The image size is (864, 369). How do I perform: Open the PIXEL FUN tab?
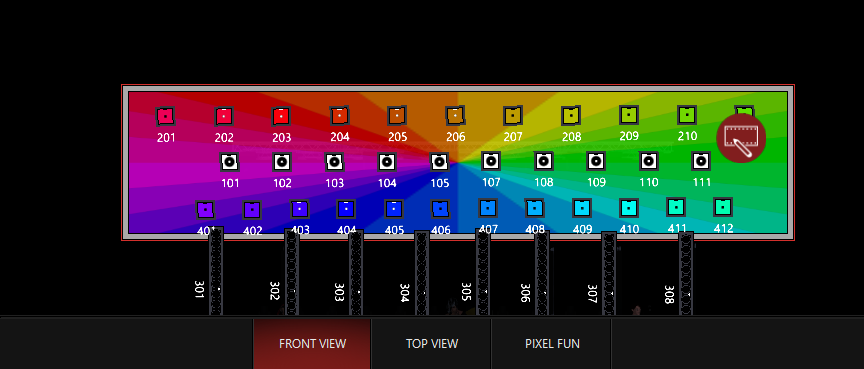[552, 344]
